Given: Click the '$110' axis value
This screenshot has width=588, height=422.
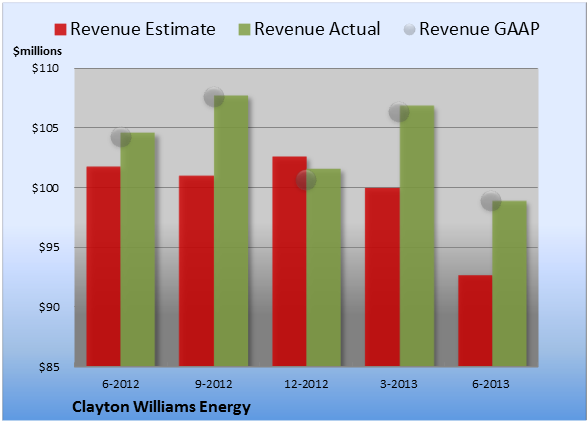Looking at the screenshot, I should click(x=45, y=68).
